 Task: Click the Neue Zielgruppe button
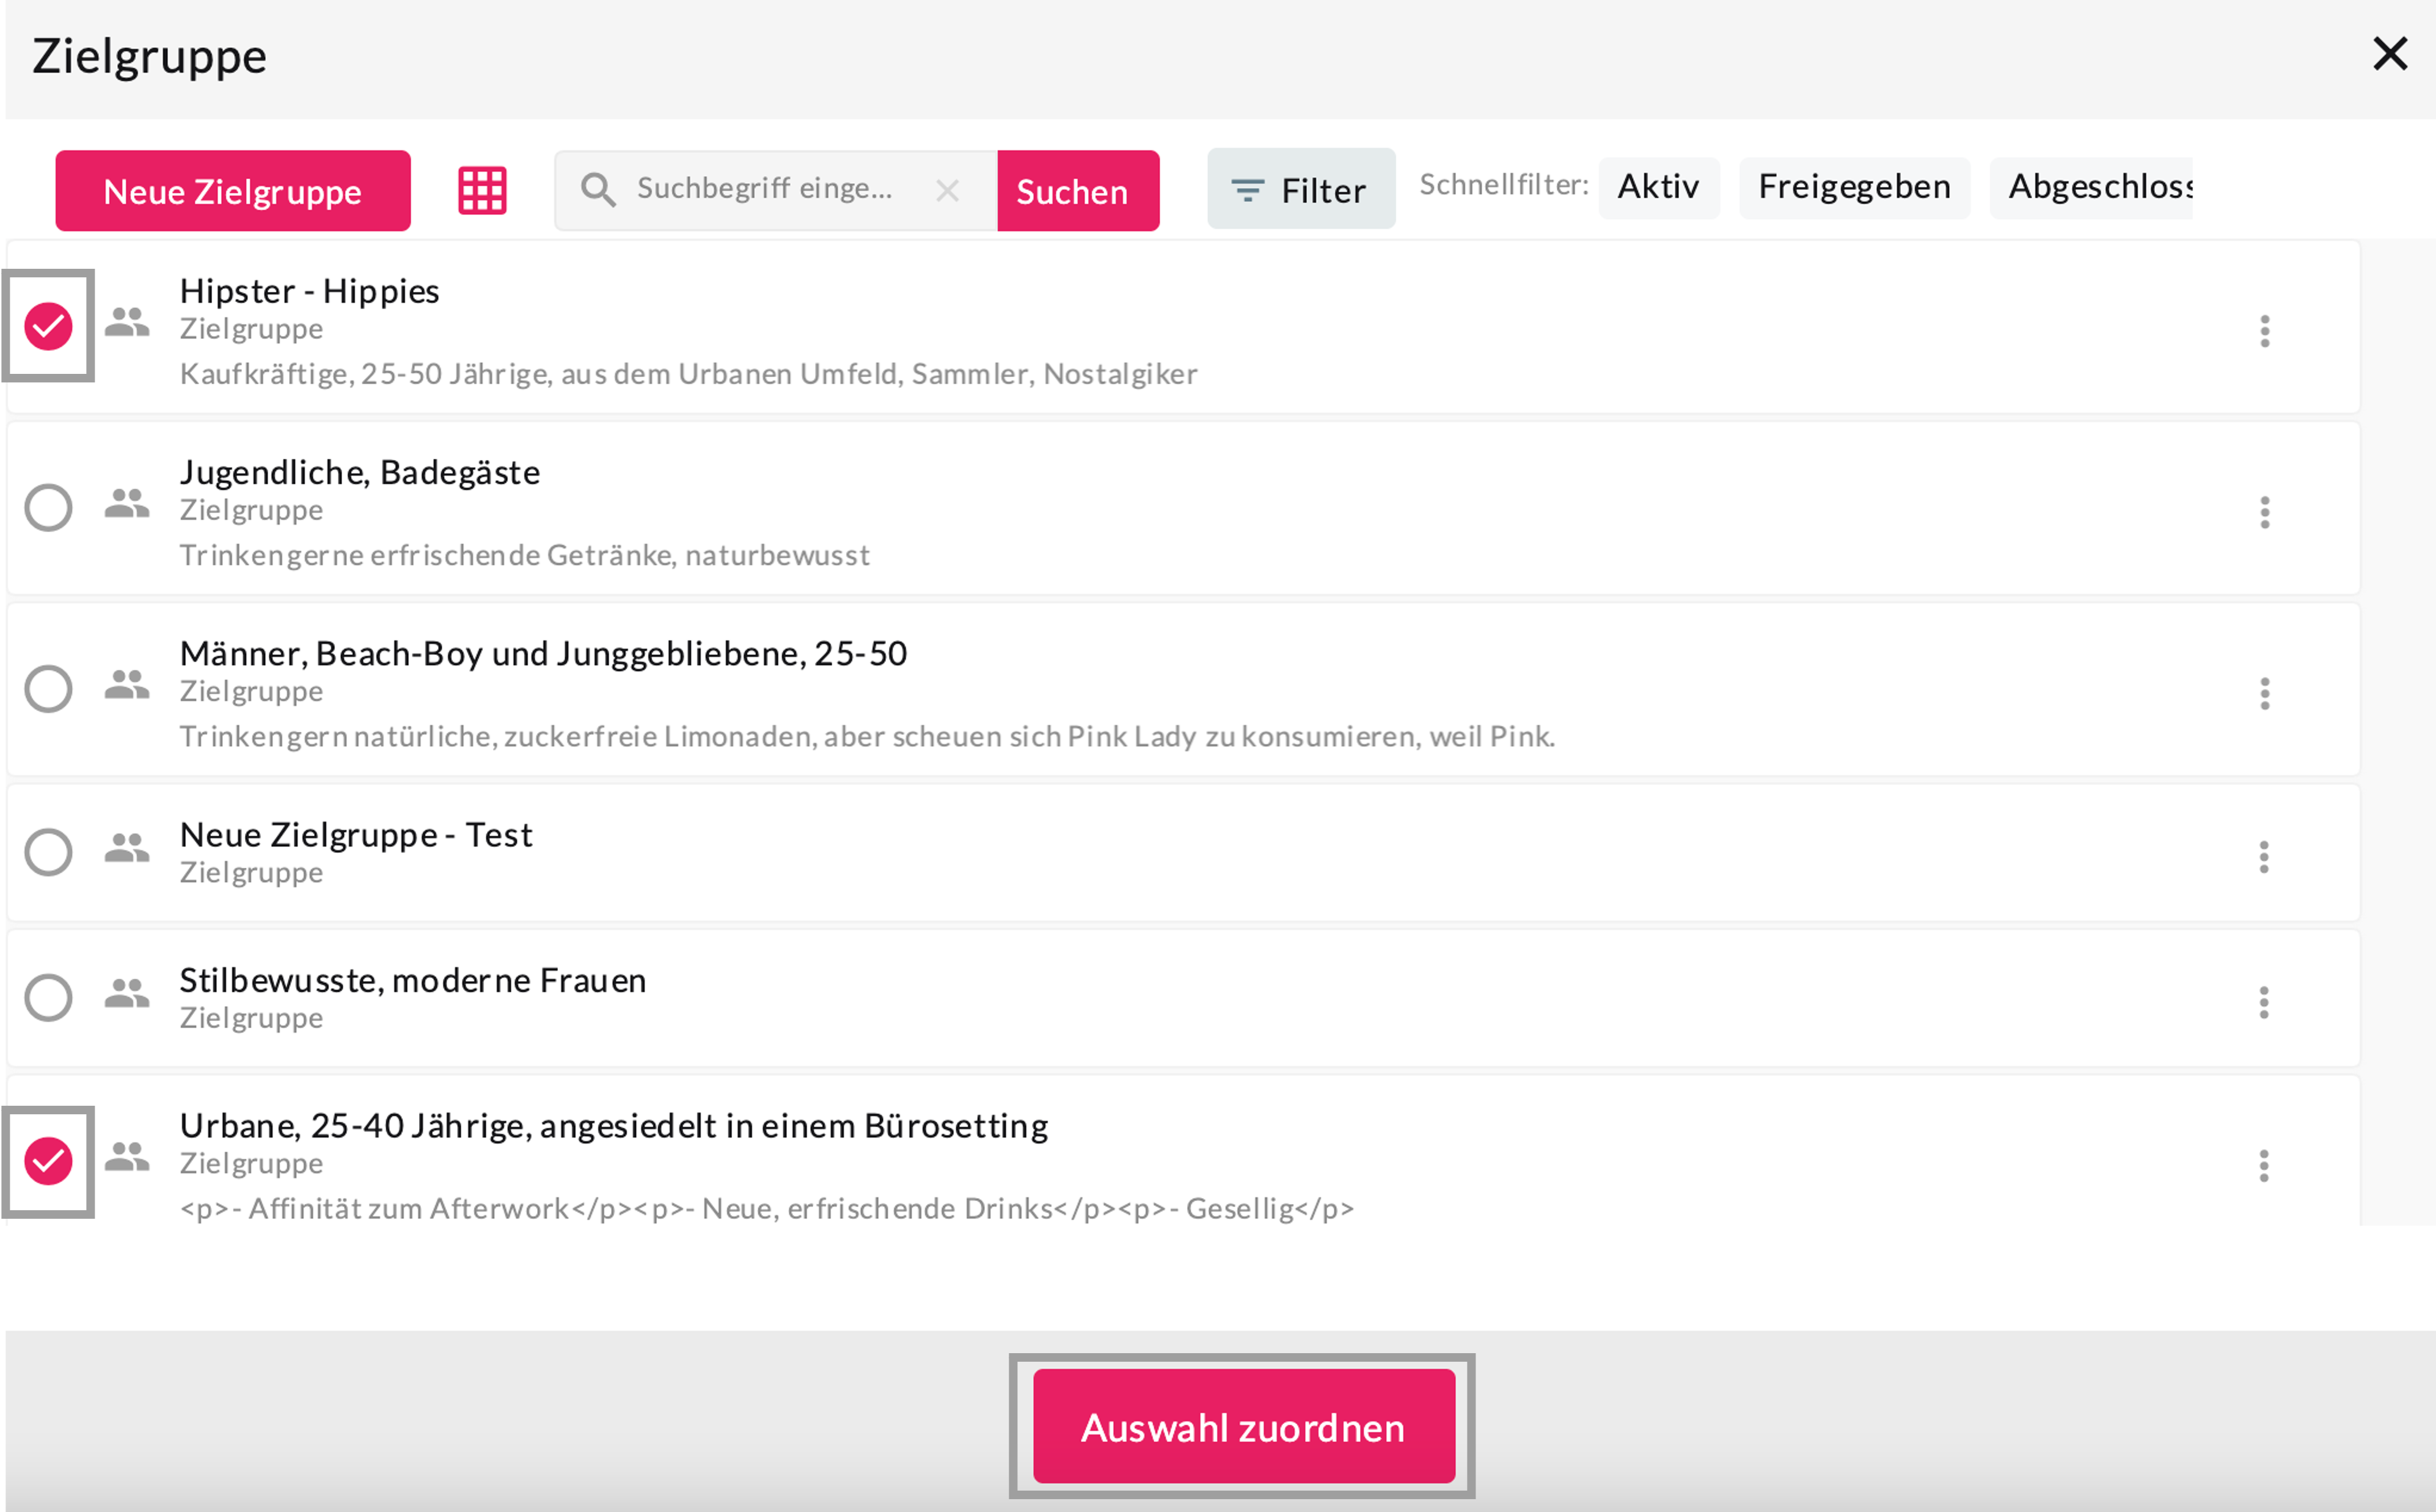232,191
